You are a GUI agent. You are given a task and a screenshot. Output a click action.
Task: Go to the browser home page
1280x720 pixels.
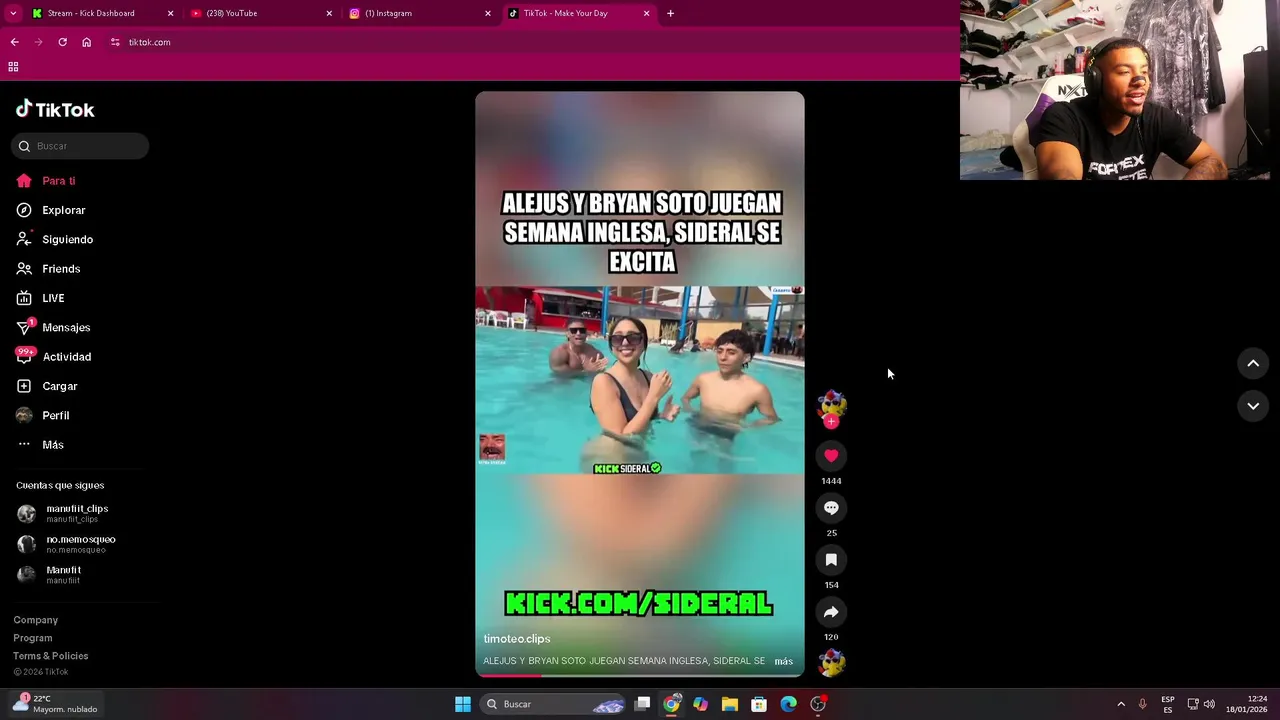(86, 42)
